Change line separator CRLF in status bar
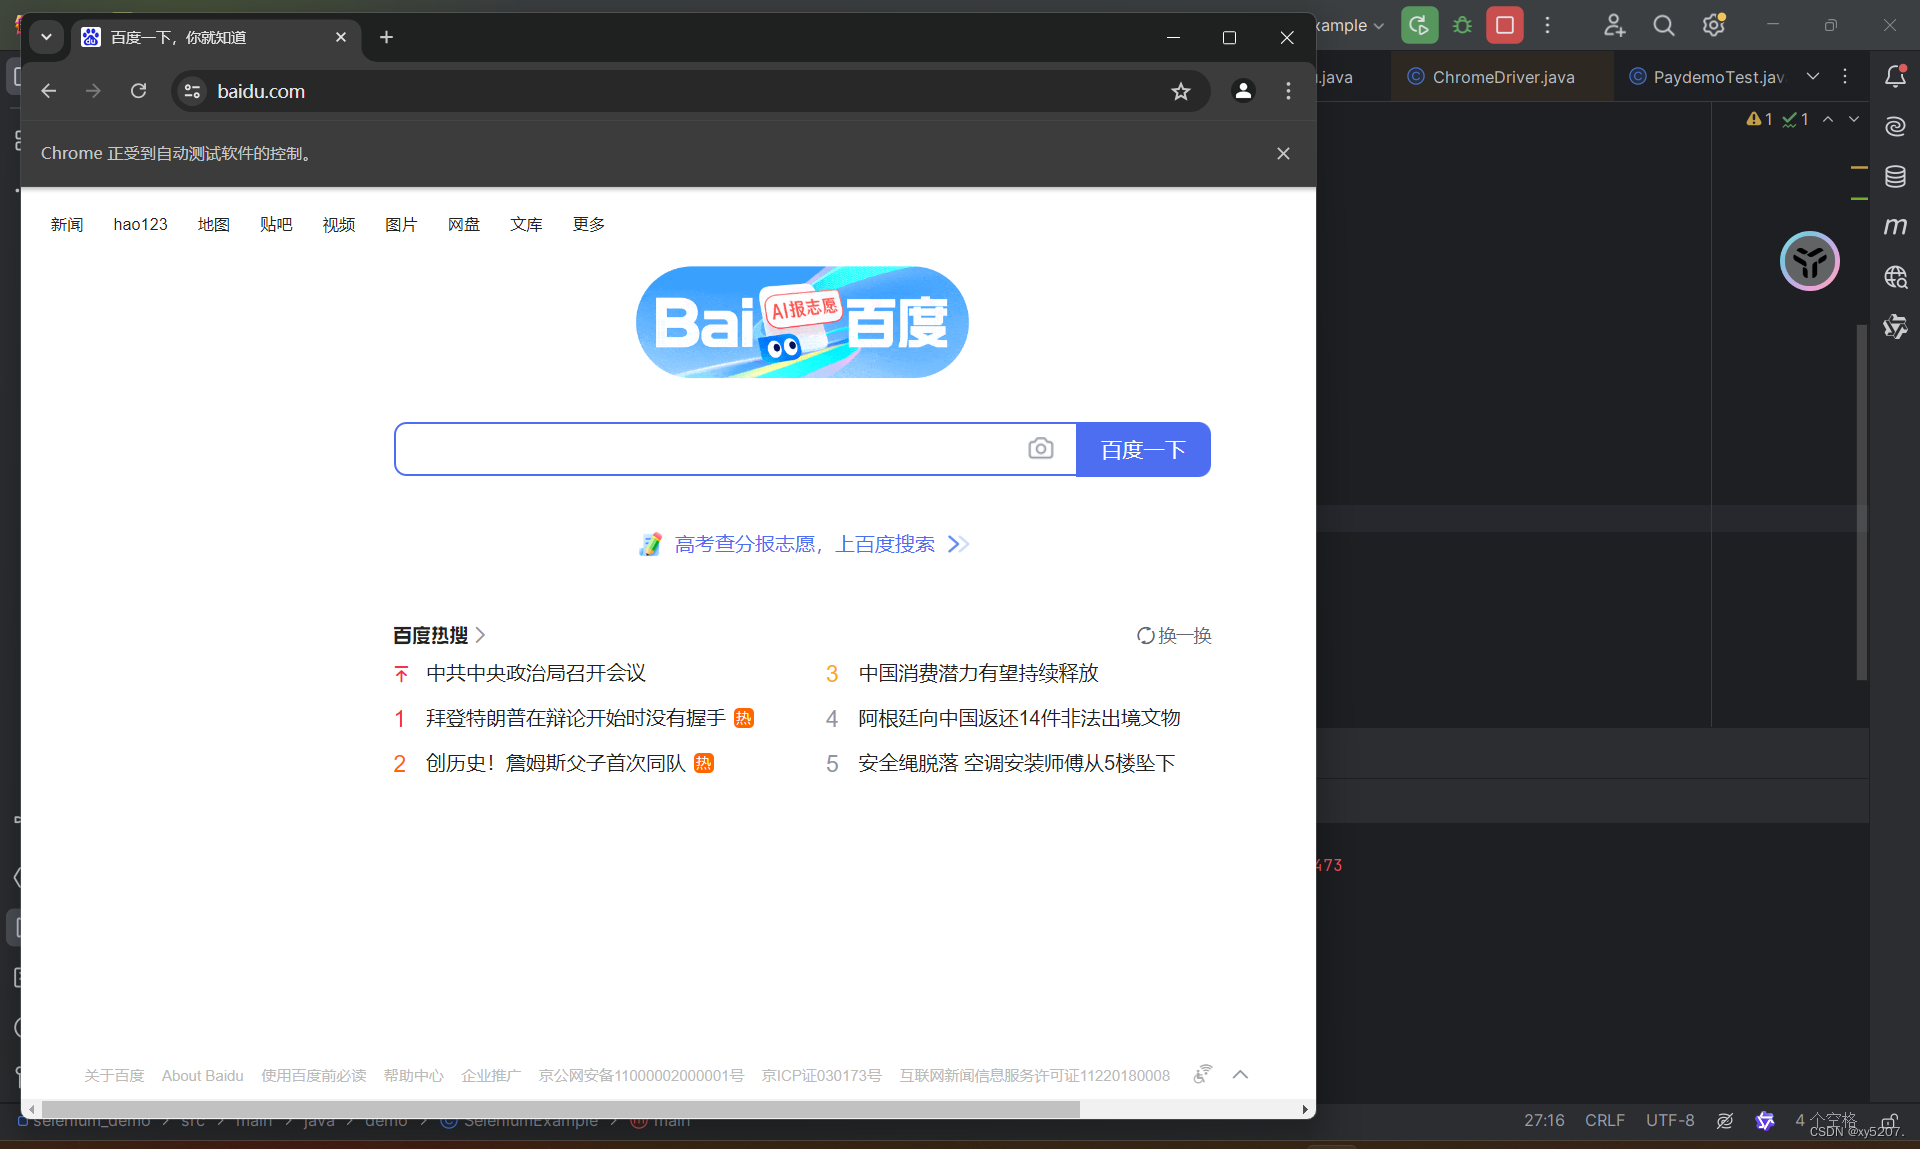 pos(1604,1120)
